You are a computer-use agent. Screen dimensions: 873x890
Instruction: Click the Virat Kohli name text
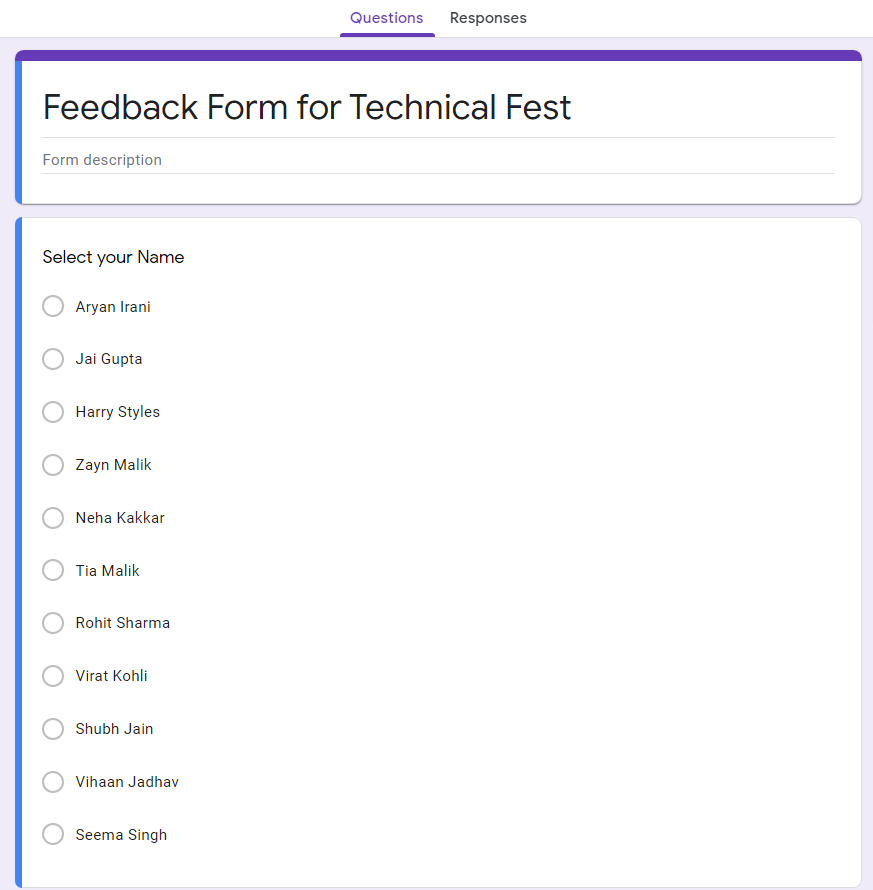[x=111, y=676]
